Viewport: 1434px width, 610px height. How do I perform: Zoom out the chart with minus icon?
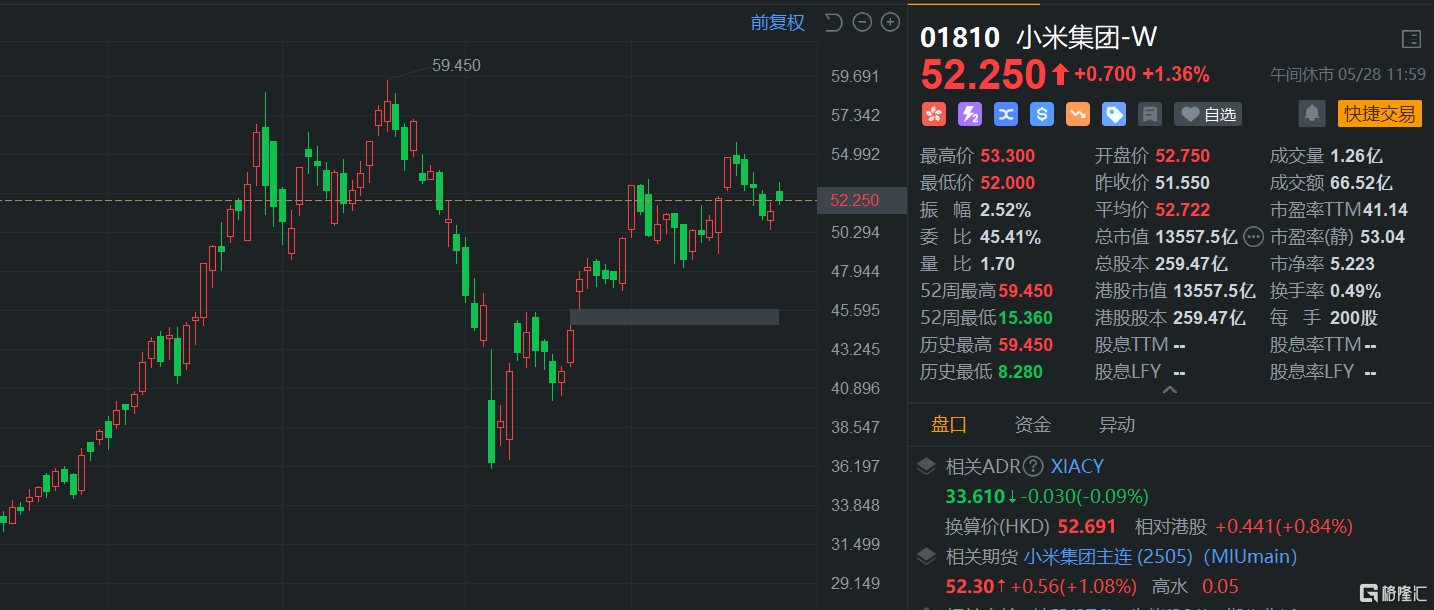pyautogui.click(x=862, y=23)
